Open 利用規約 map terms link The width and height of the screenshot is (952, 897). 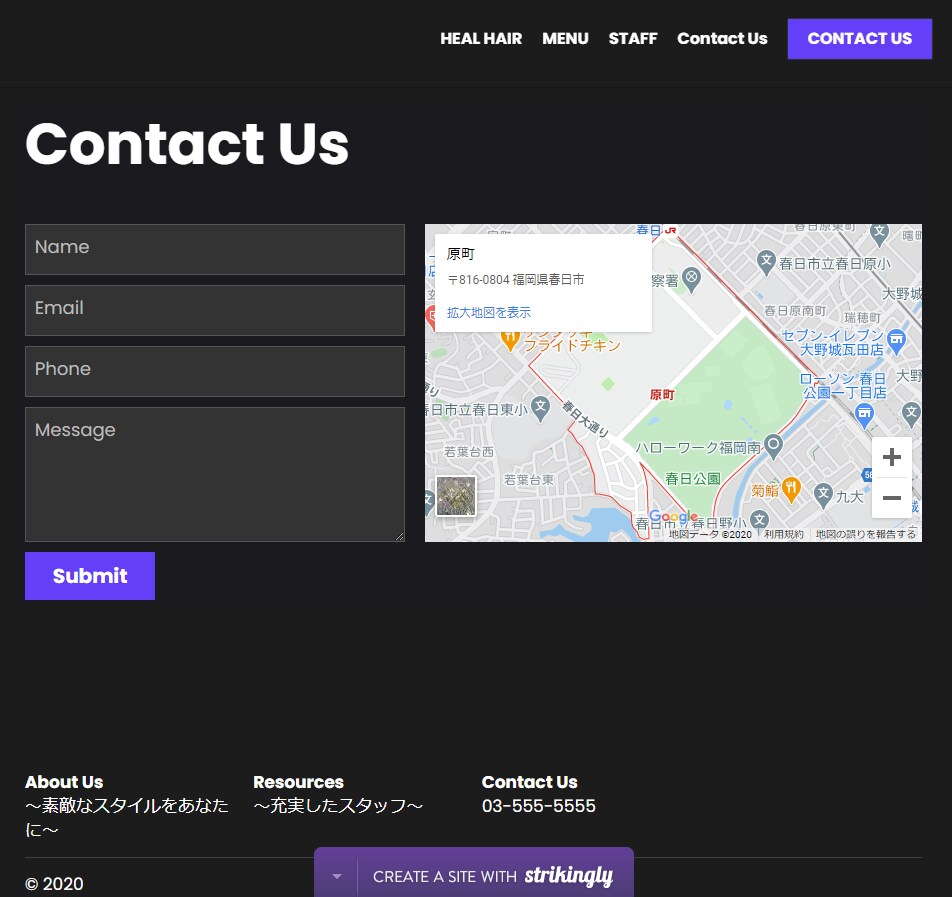coord(783,534)
